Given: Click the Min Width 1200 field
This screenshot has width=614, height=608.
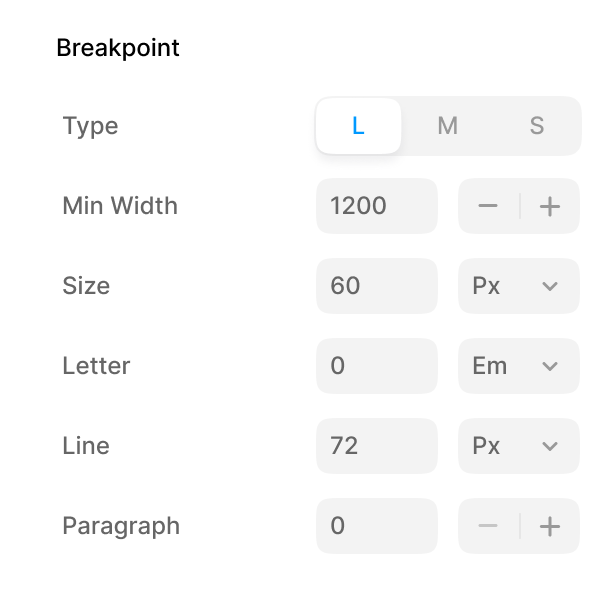Looking at the screenshot, I should tap(376, 206).
